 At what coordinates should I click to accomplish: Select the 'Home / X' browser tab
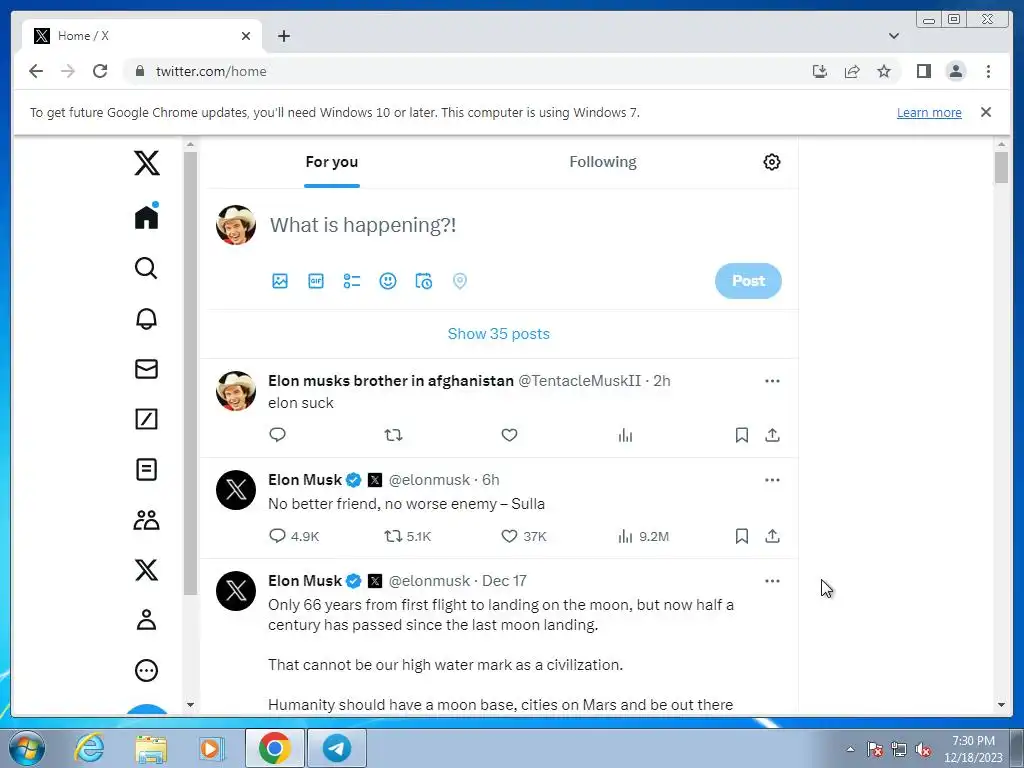coord(142,36)
